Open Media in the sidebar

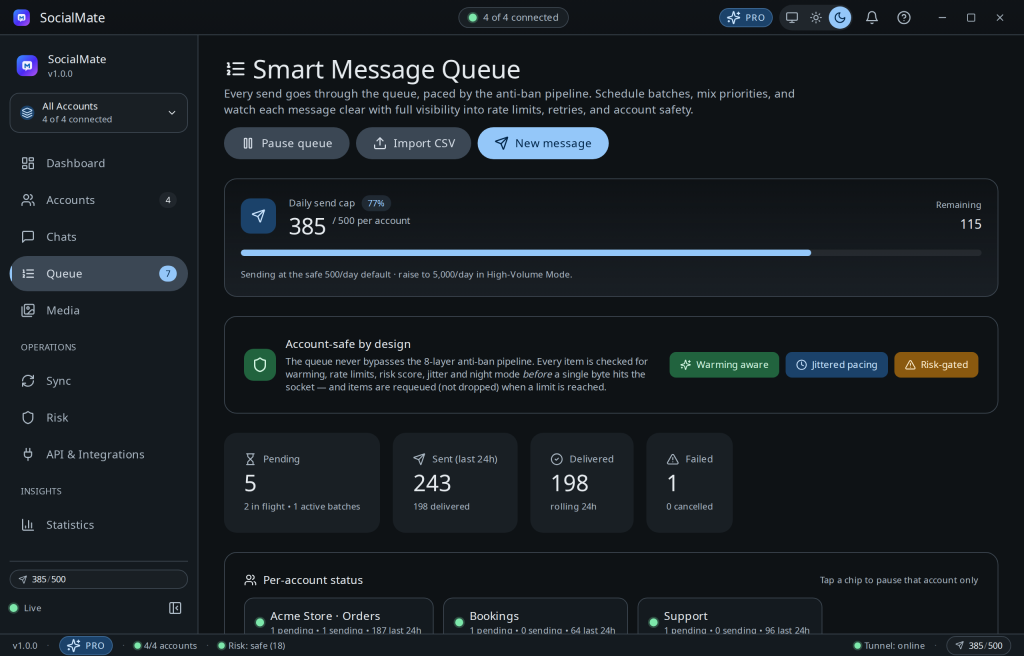[99, 310]
